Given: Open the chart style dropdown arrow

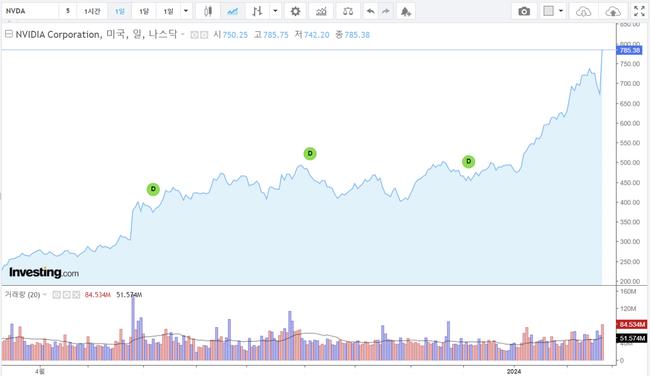Looking at the screenshot, I should pyautogui.click(x=275, y=11).
